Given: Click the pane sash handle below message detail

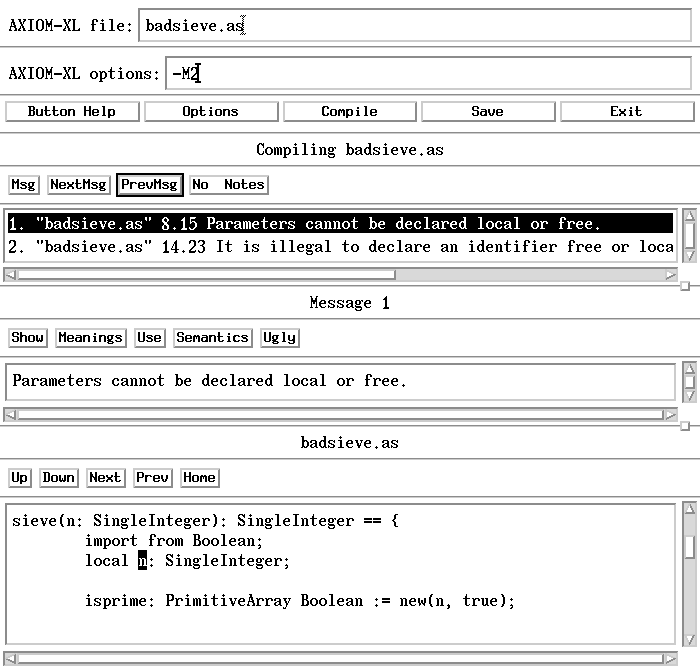Looking at the screenshot, I should [x=685, y=426].
